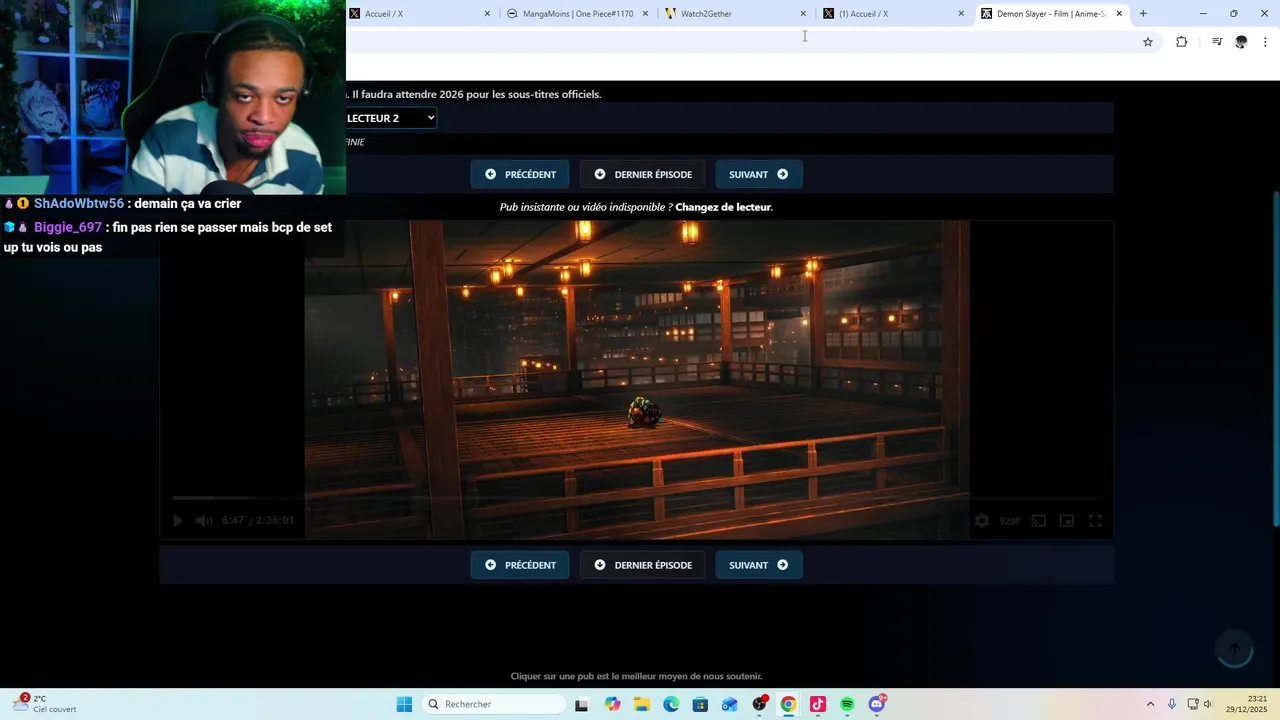Cast the video to another device
1280x720 pixels.
pos(1039,521)
